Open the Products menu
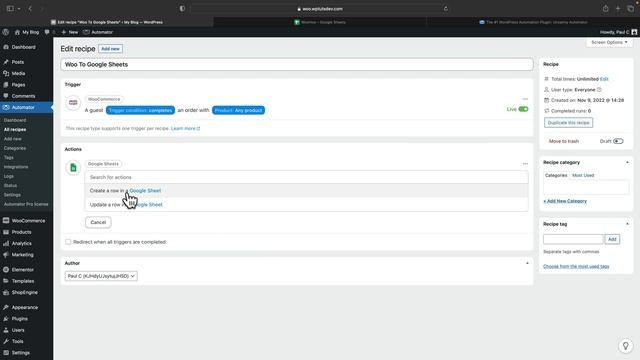 point(21,232)
